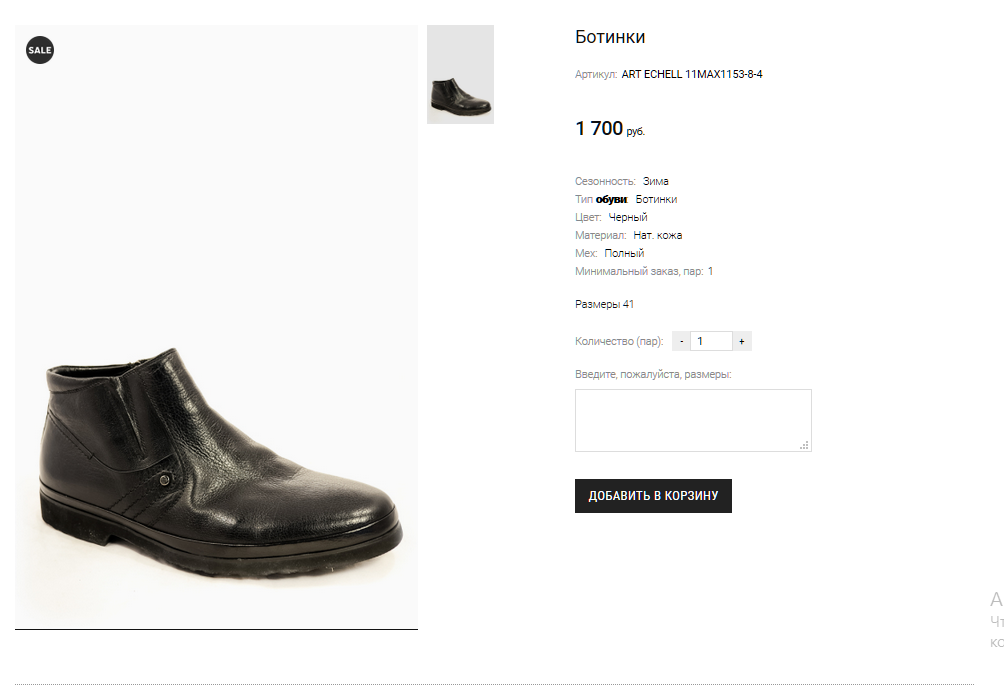This screenshot has width=1004, height=696.
Task: Select the small boot thumbnail
Action: (460, 75)
